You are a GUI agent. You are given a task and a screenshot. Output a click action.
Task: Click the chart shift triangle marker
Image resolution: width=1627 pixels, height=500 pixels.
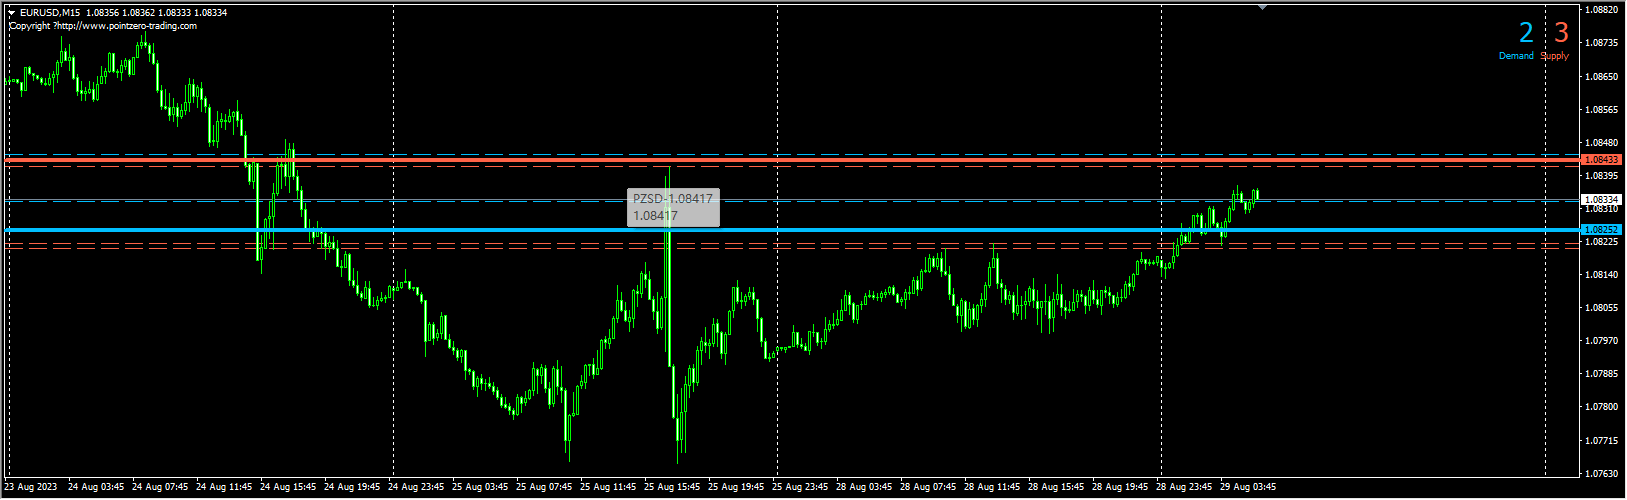point(1262,7)
